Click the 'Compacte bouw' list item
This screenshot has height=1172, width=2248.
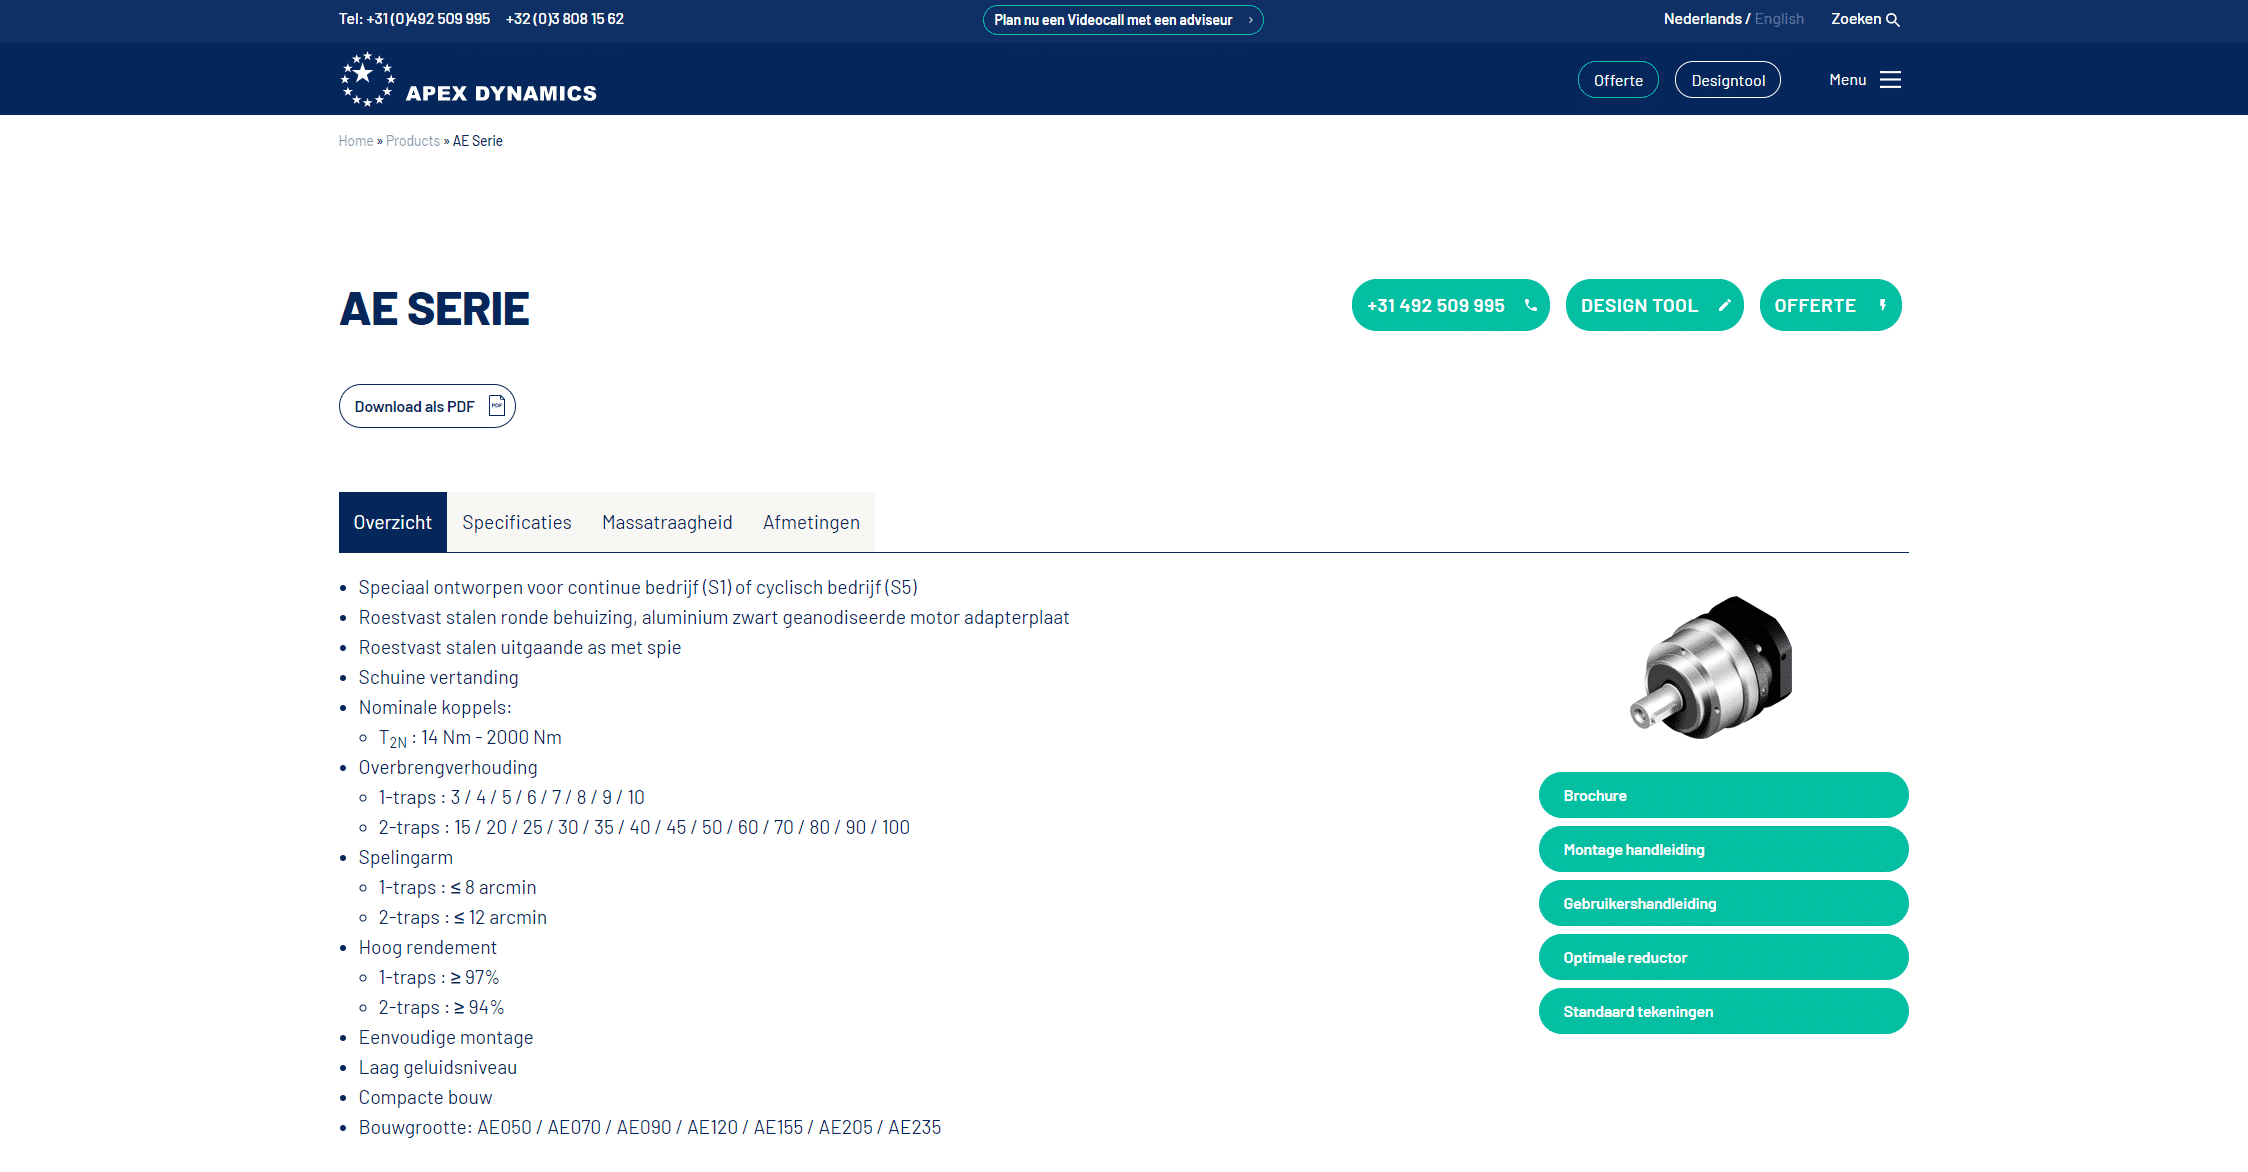pyautogui.click(x=425, y=1097)
